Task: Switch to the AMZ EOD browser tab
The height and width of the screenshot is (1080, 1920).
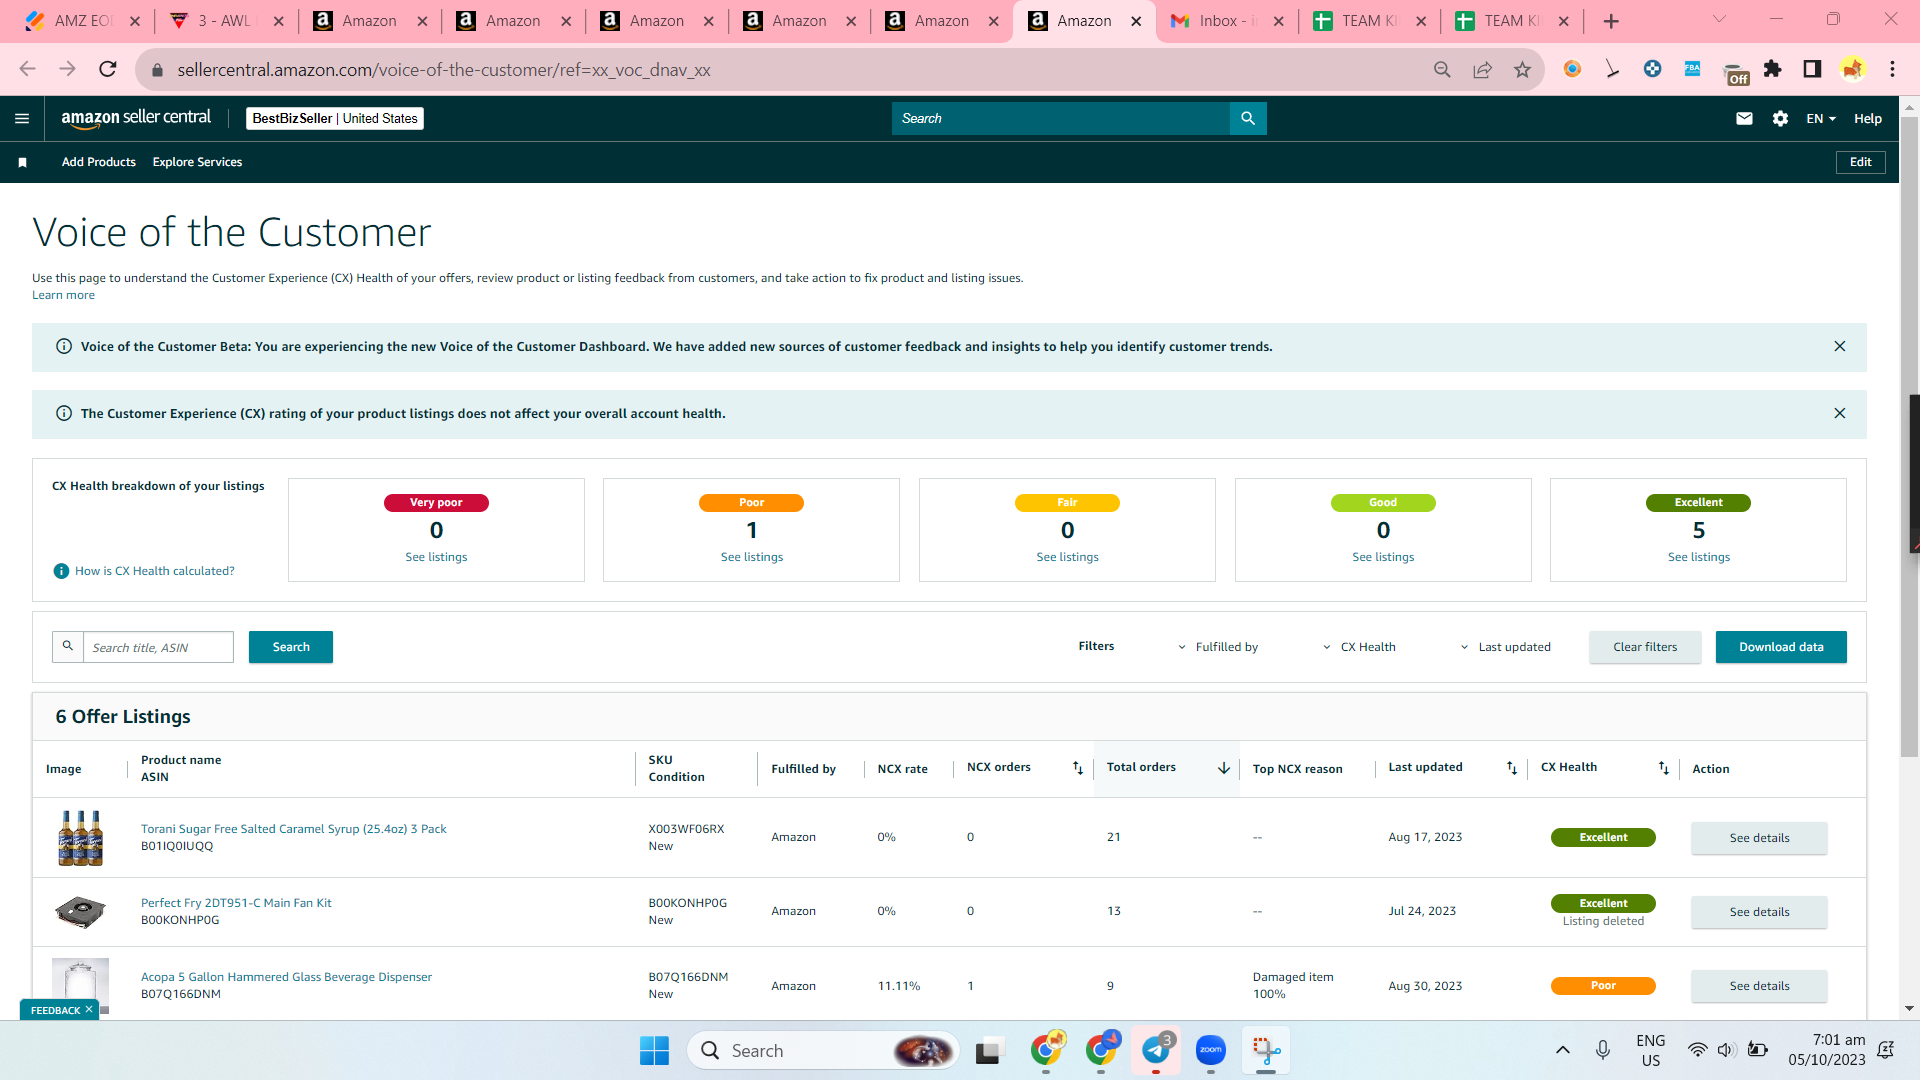Action: point(83,21)
